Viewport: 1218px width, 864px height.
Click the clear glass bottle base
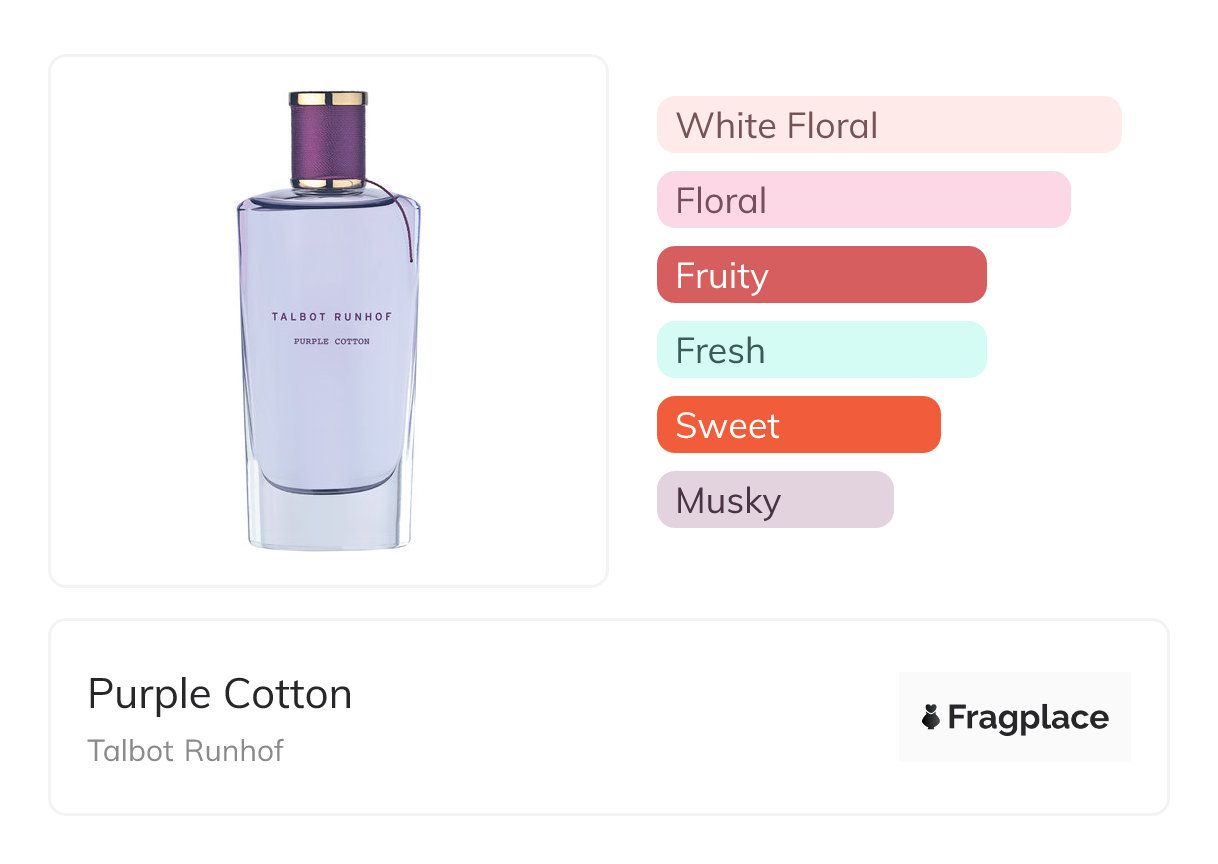click(328, 520)
